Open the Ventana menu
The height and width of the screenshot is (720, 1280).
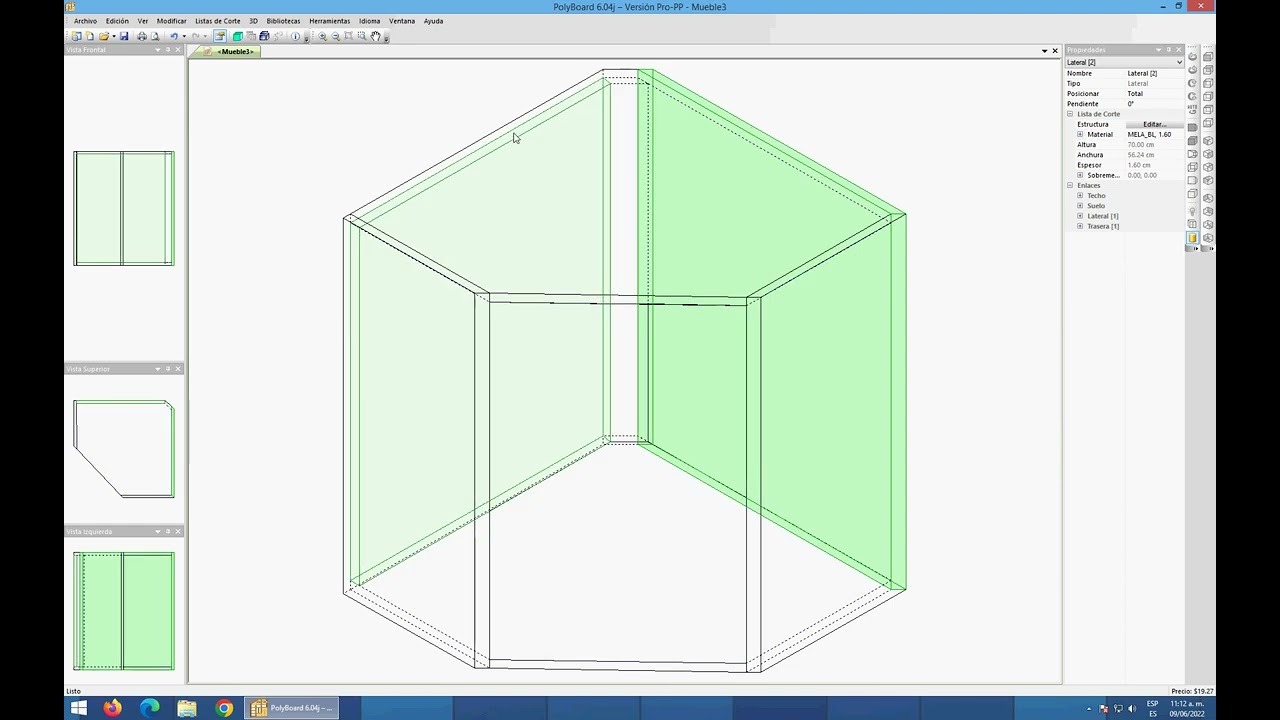tap(402, 21)
